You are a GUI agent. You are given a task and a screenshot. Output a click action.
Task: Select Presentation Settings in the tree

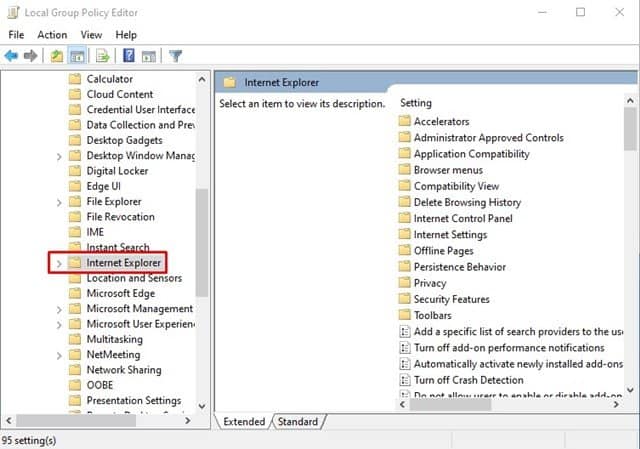133,400
